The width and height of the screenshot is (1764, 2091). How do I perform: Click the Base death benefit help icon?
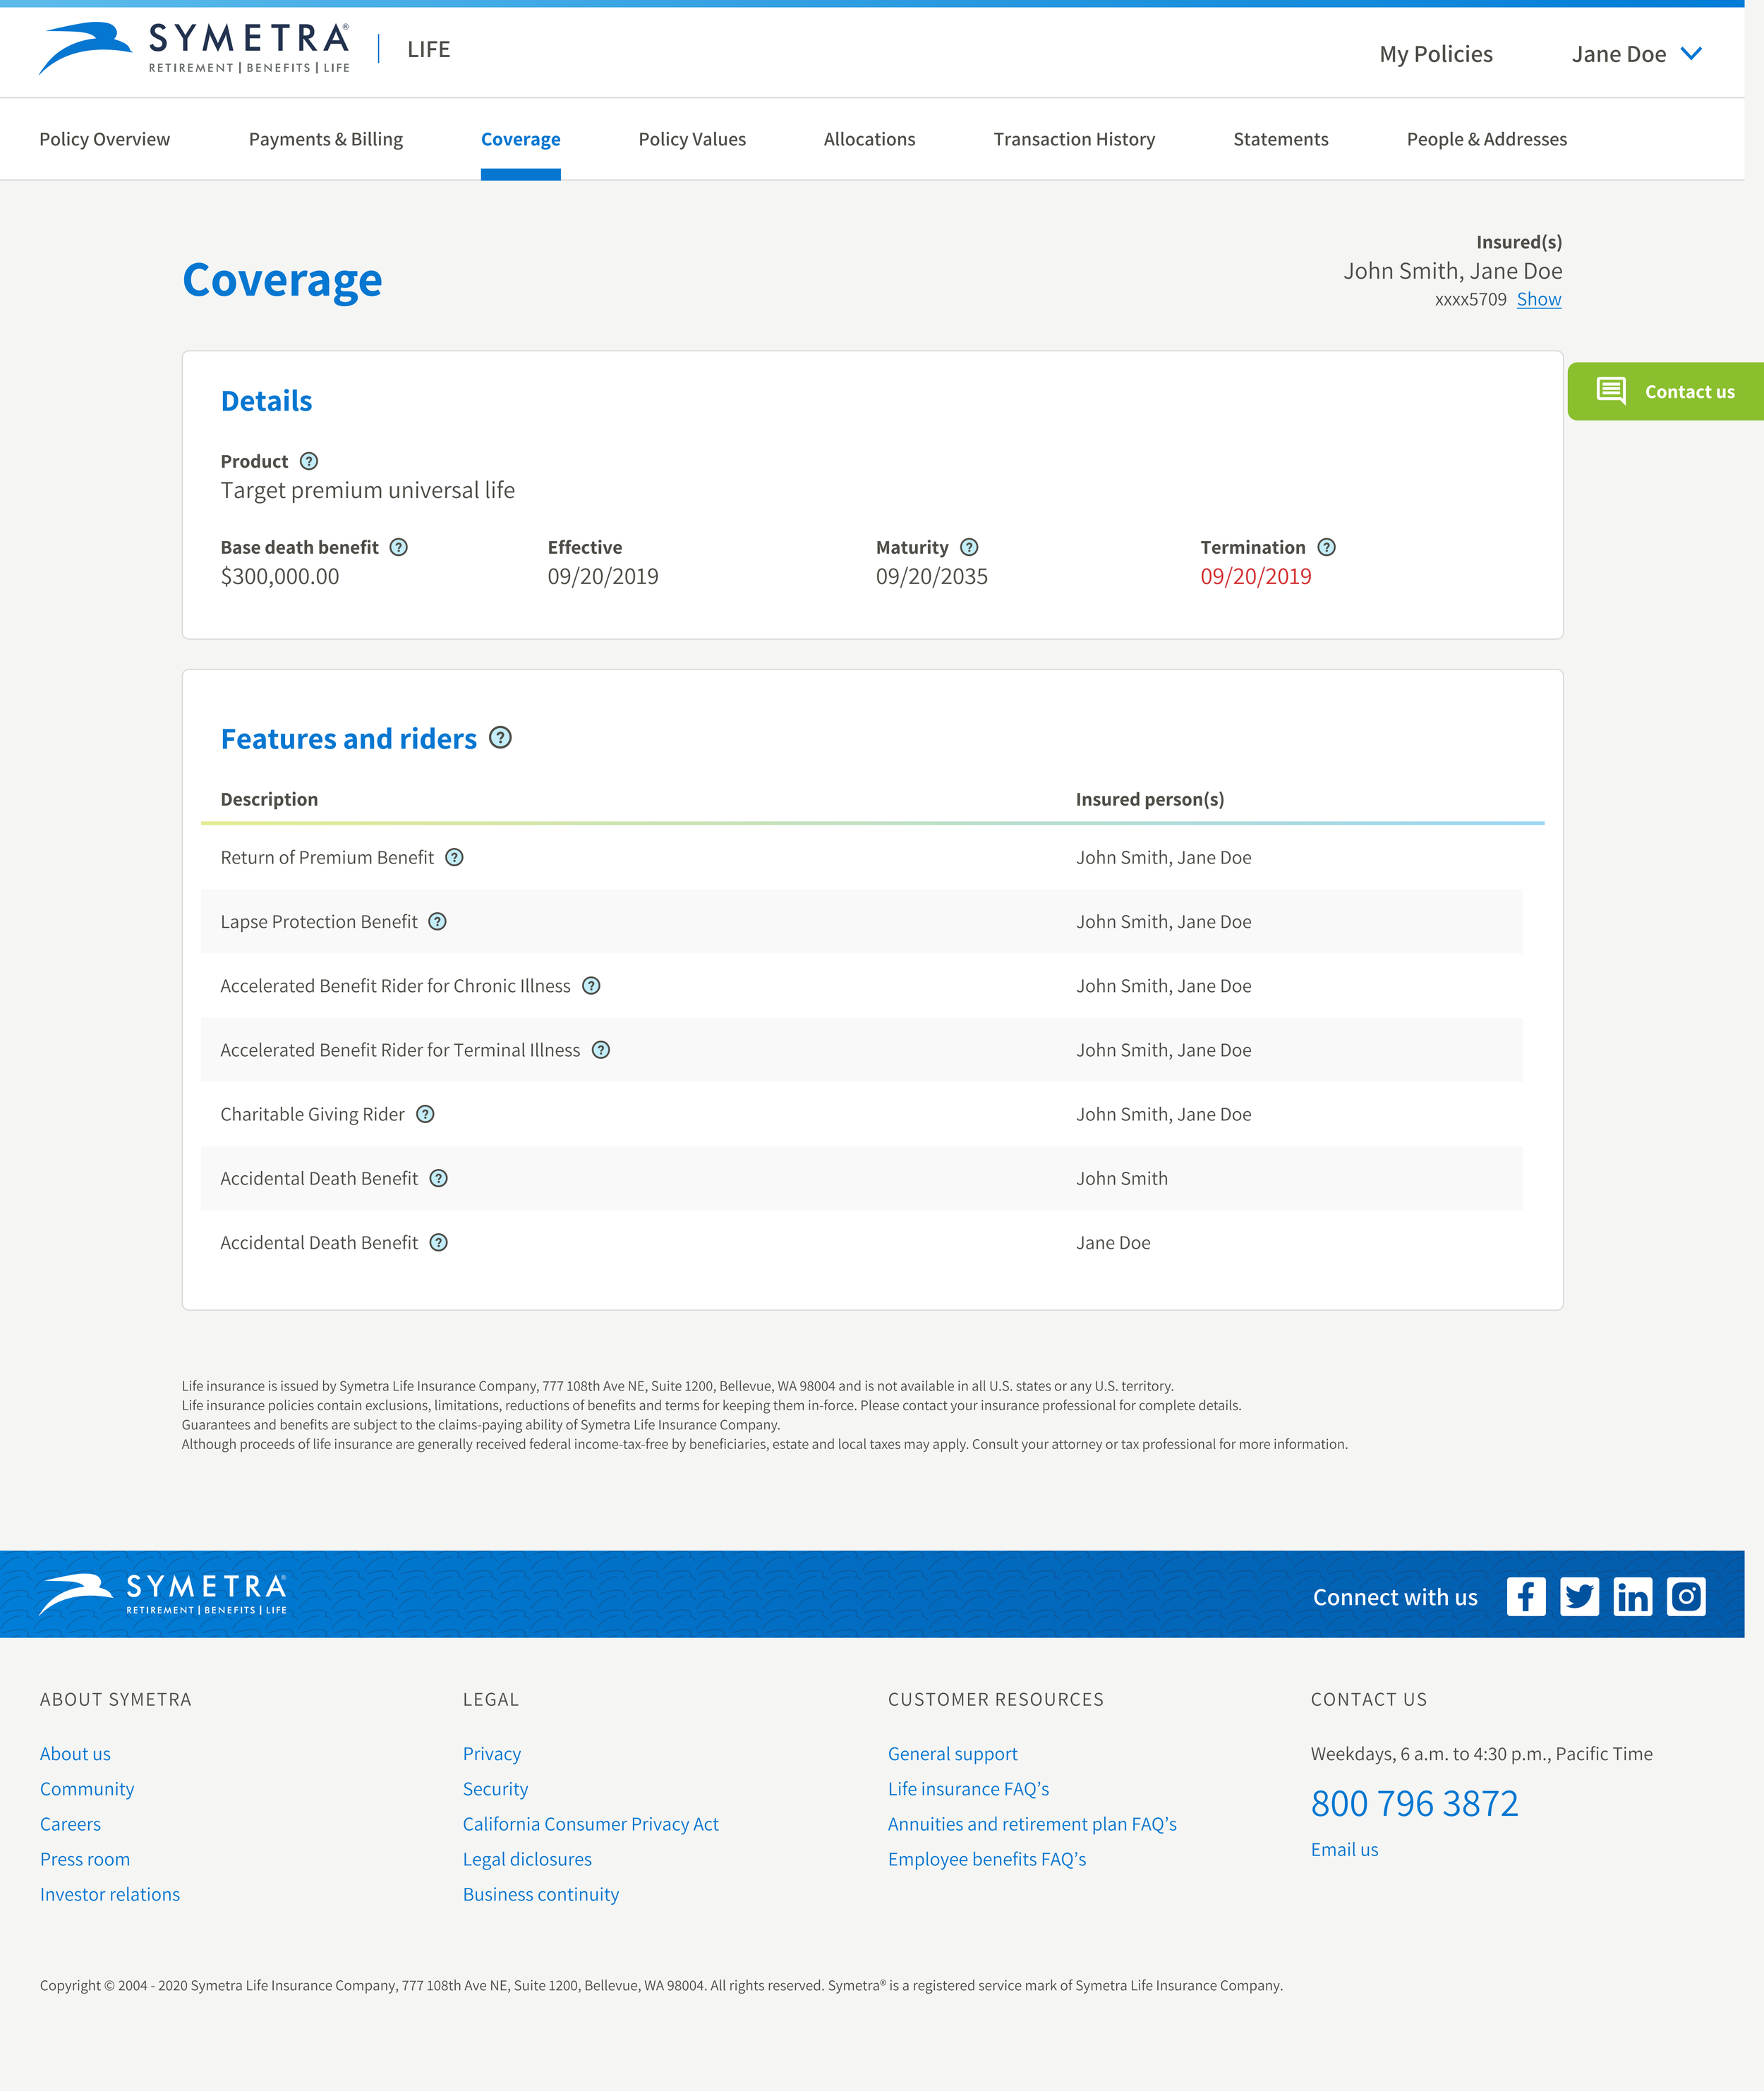pos(399,547)
